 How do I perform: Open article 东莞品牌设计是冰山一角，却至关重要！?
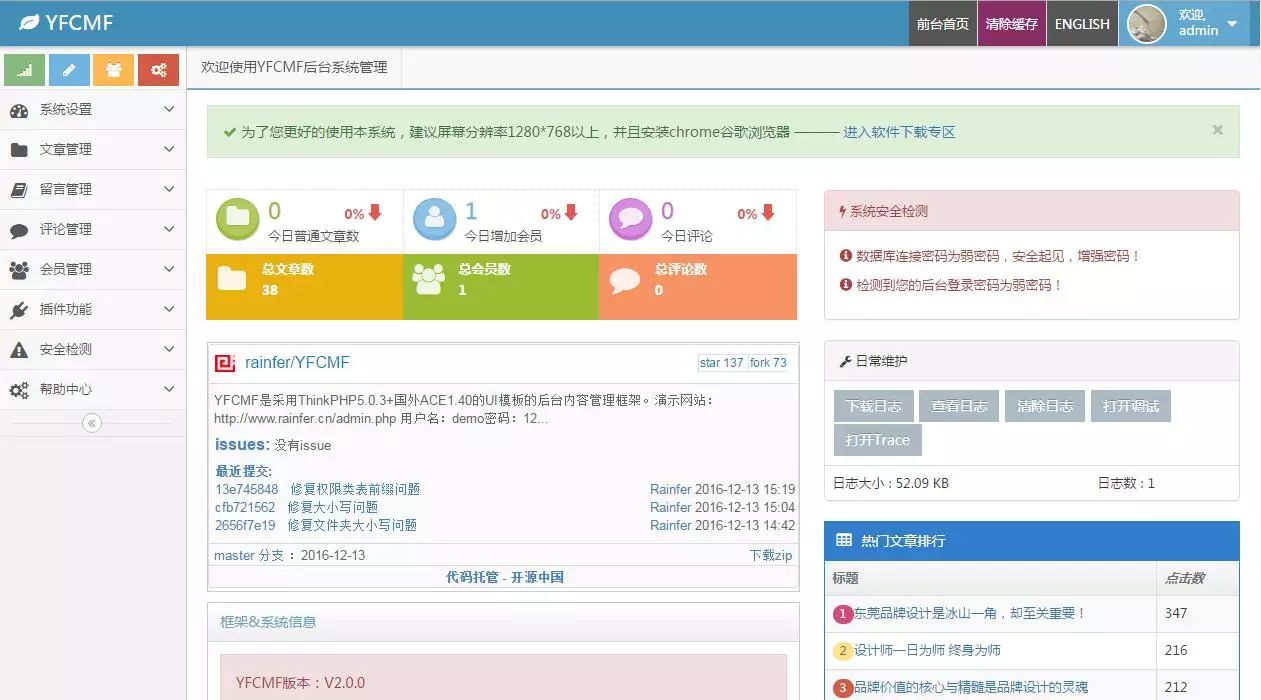point(969,613)
